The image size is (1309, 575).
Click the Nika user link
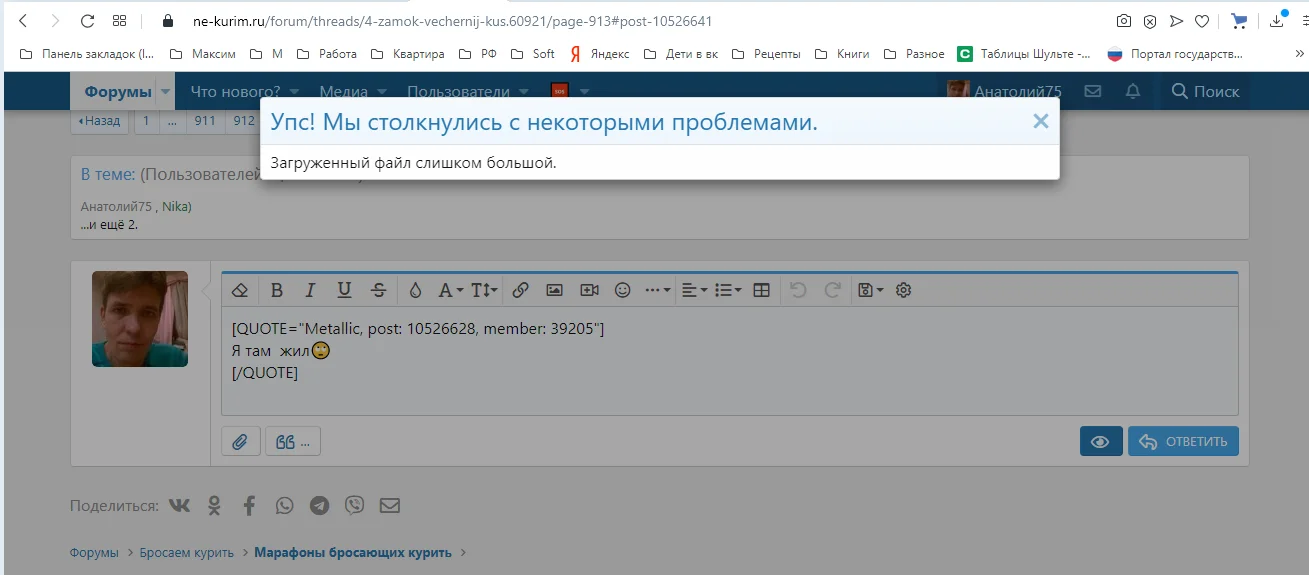pos(175,207)
